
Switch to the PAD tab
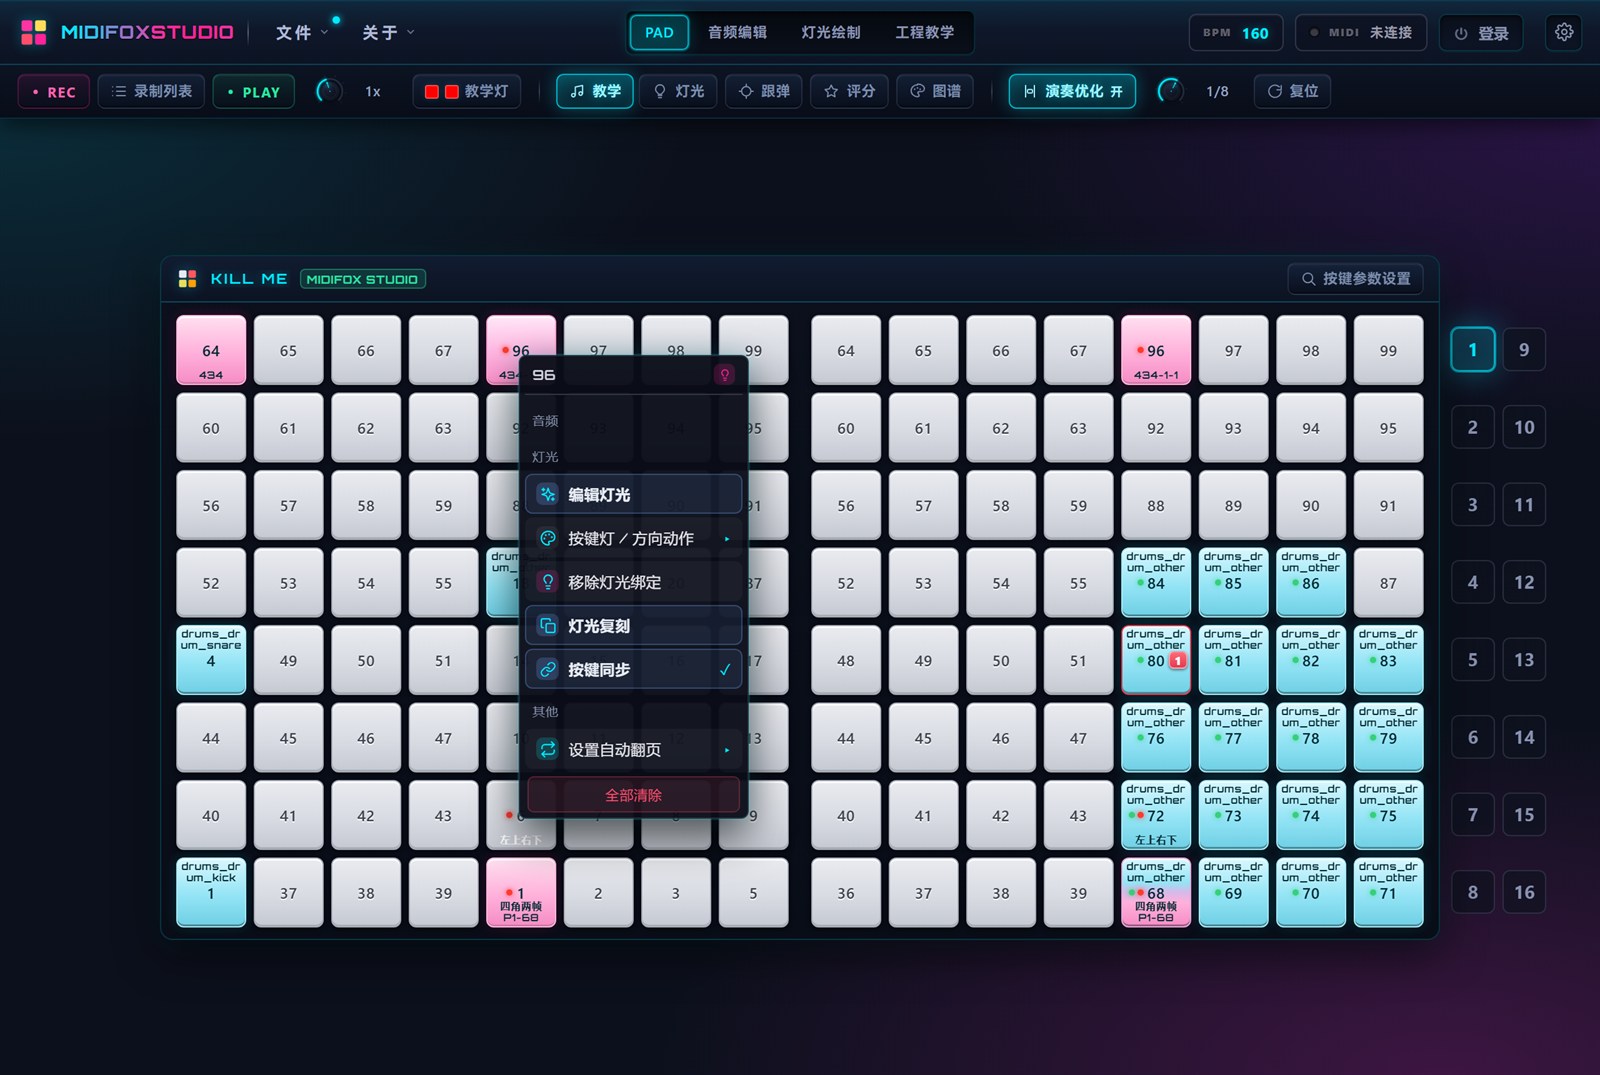(659, 32)
